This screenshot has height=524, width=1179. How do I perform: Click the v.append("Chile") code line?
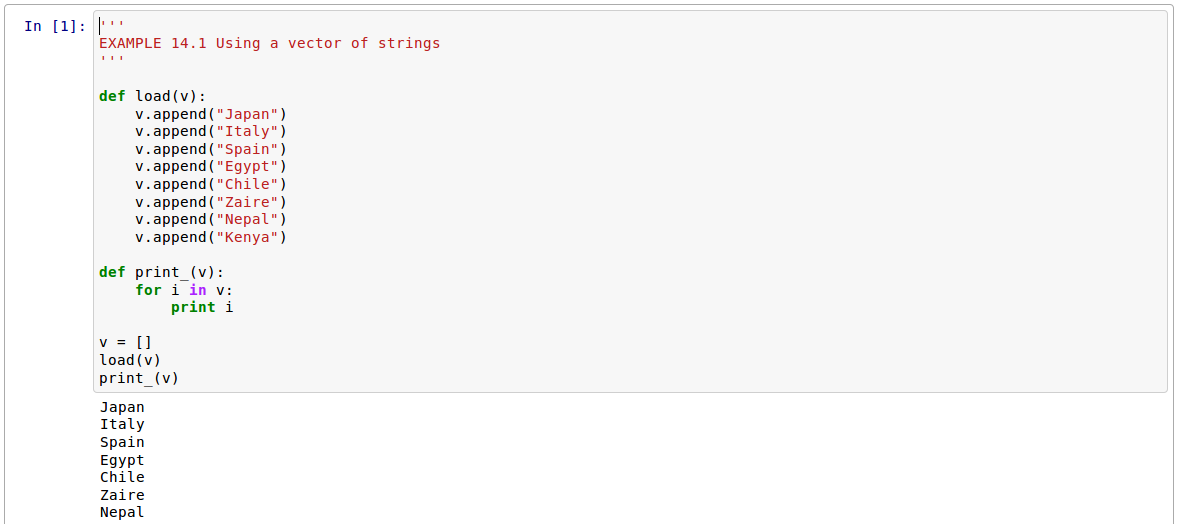click(x=211, y=184)
